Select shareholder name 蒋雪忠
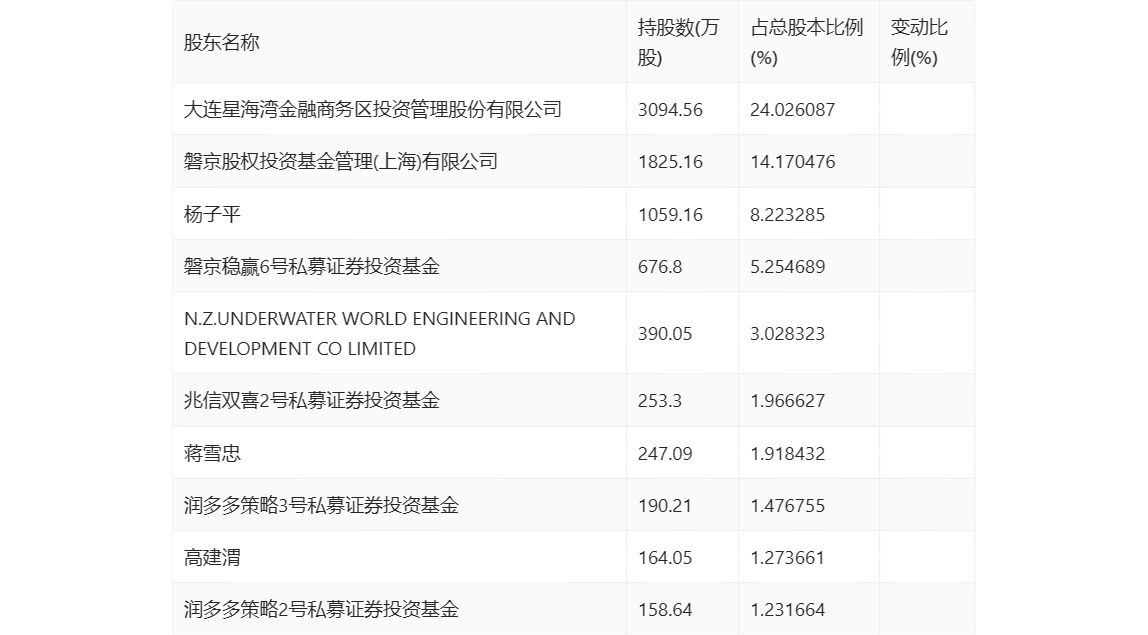The height and width of the screenshot is (635, 1148). [x=212, y=453]
